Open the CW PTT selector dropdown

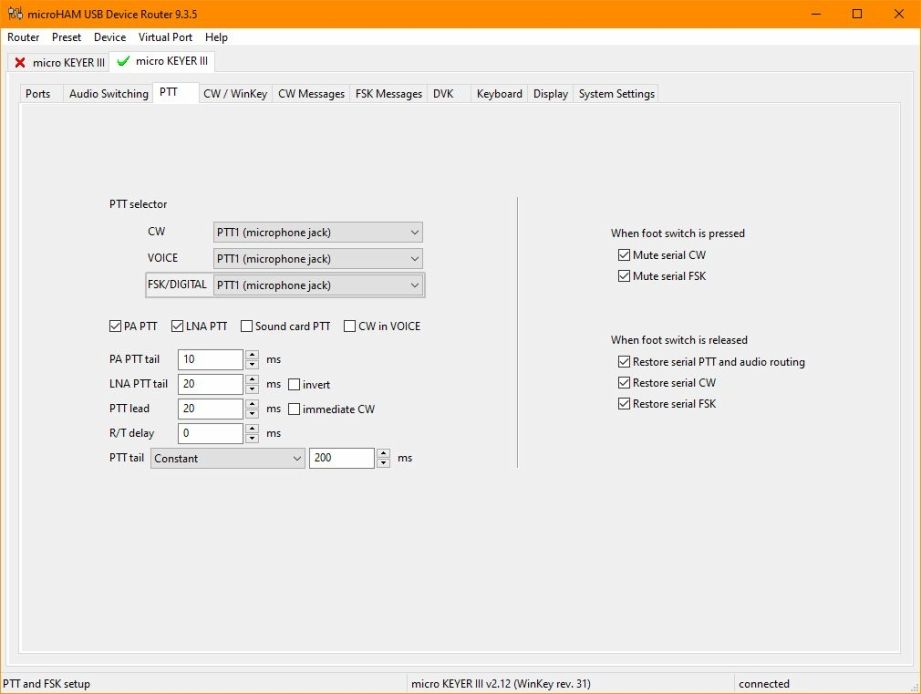click(318, 233)
